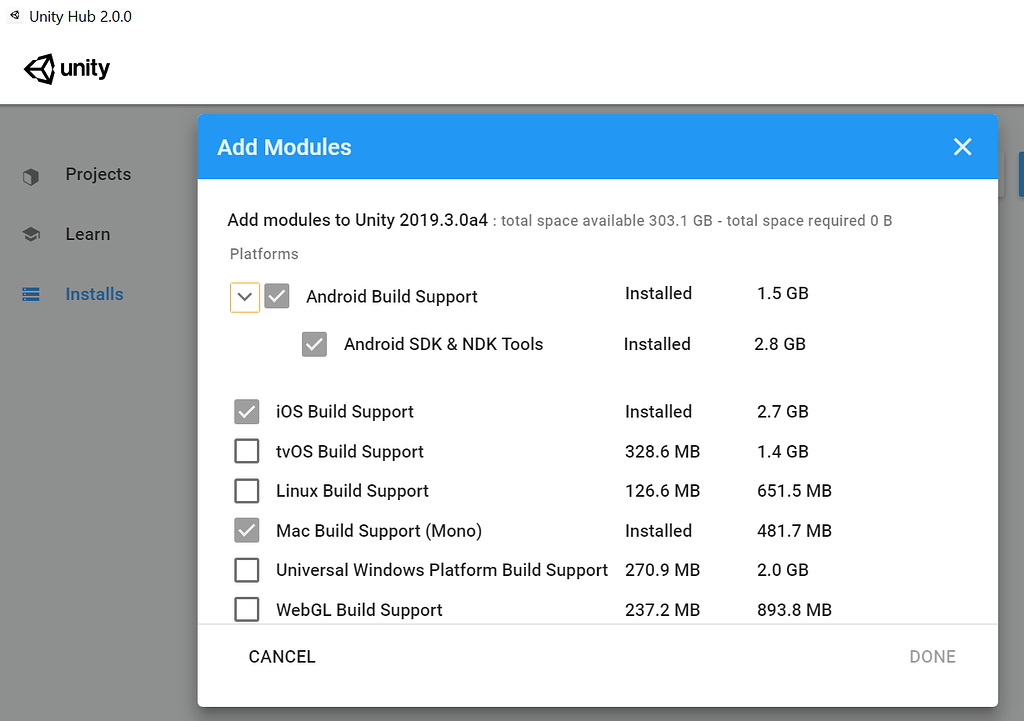Toggle the iOS Build Support checkbox
Viewport: 1024px width, 721px height.
point(246,412)
